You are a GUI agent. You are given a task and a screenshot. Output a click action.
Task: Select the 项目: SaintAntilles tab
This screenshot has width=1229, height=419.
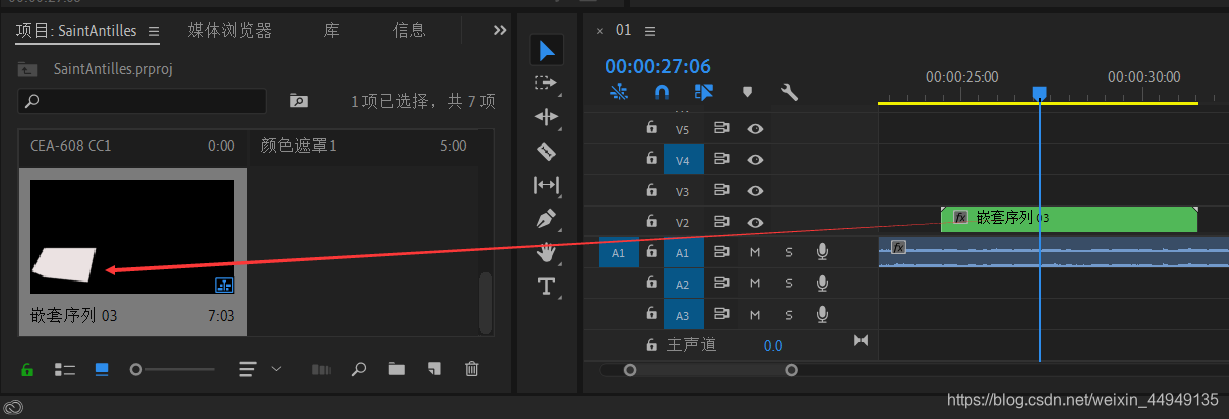[76, 31]
